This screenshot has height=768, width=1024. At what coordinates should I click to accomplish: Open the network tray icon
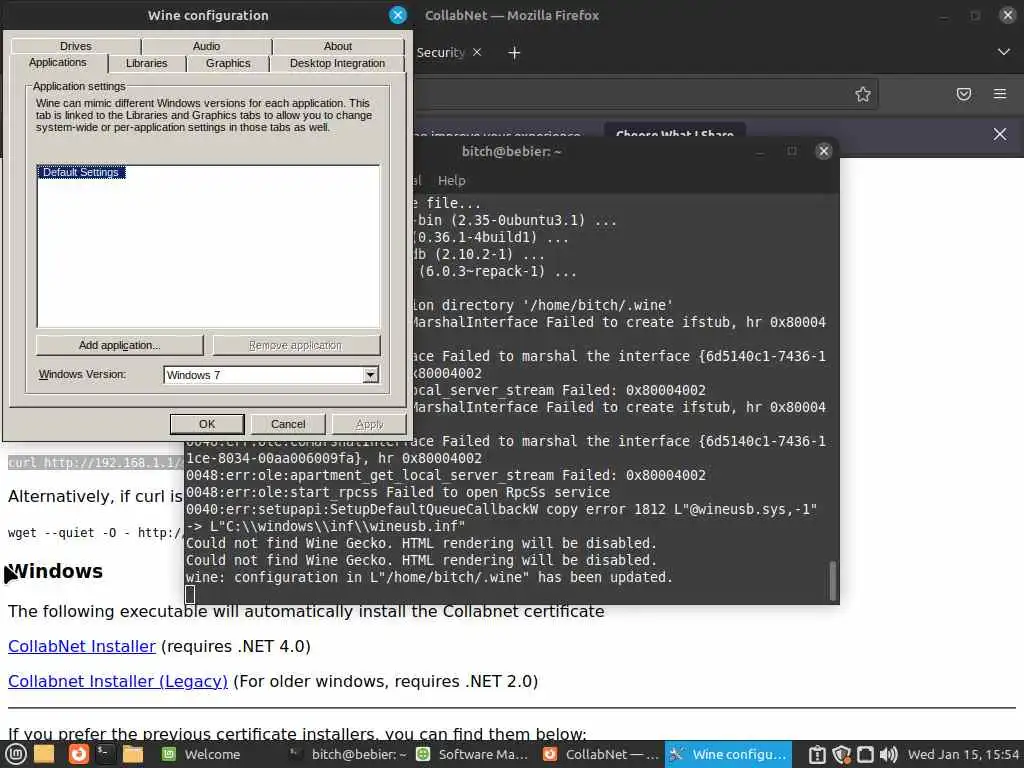[865, 754]
